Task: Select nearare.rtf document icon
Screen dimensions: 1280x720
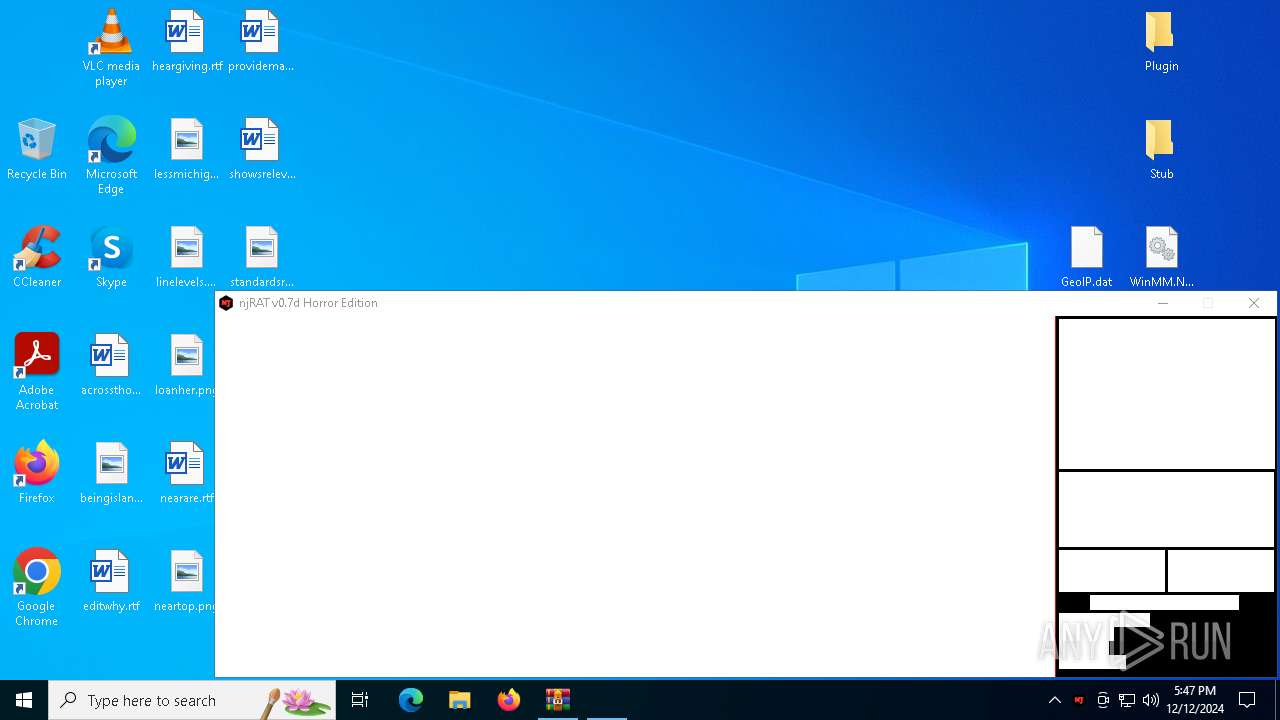Action: coord(186,473)
